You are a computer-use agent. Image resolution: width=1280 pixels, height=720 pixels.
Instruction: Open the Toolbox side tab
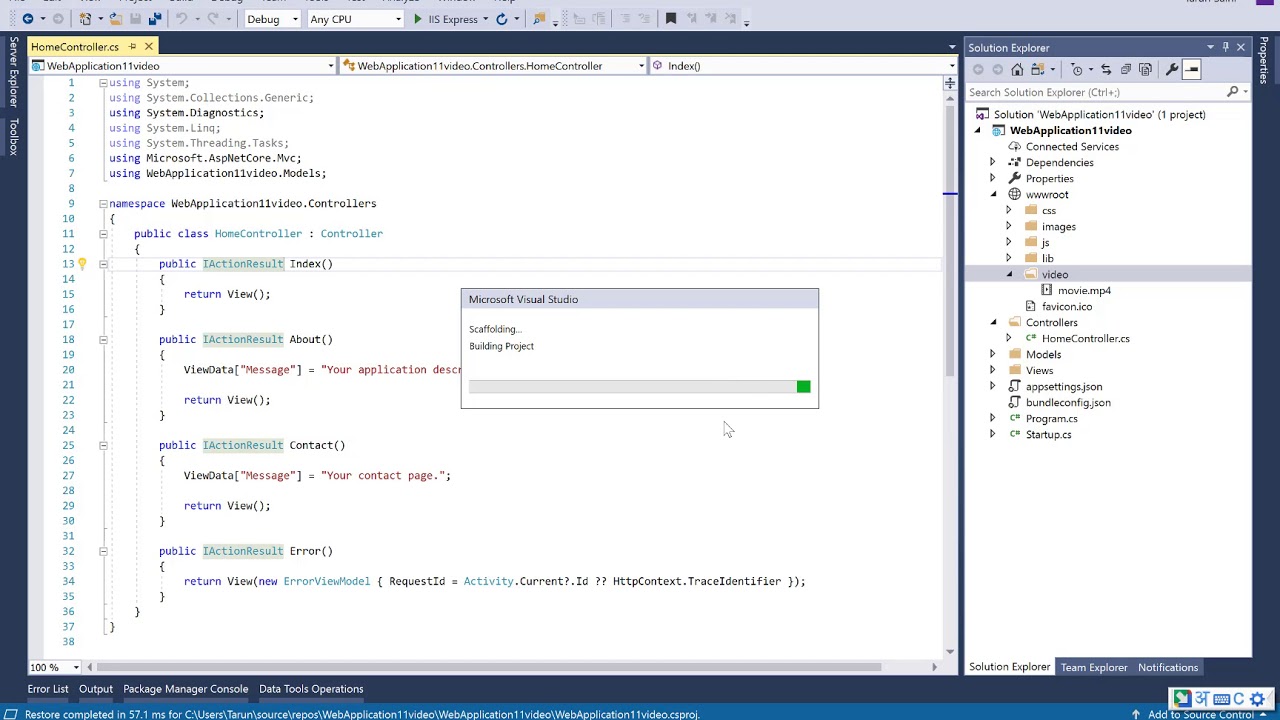click(x=14, y=137)
